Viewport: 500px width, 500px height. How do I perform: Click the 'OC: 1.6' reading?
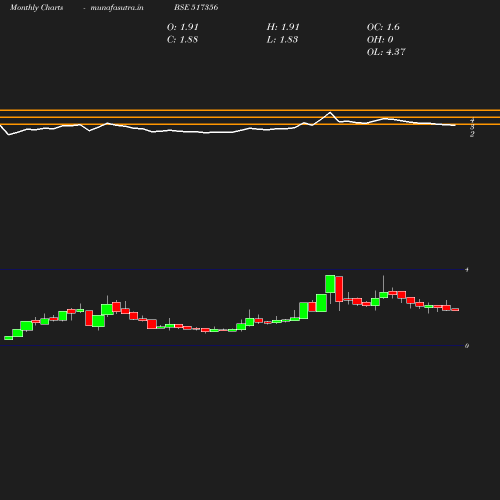pyautogui.click(x=383, y=27)
